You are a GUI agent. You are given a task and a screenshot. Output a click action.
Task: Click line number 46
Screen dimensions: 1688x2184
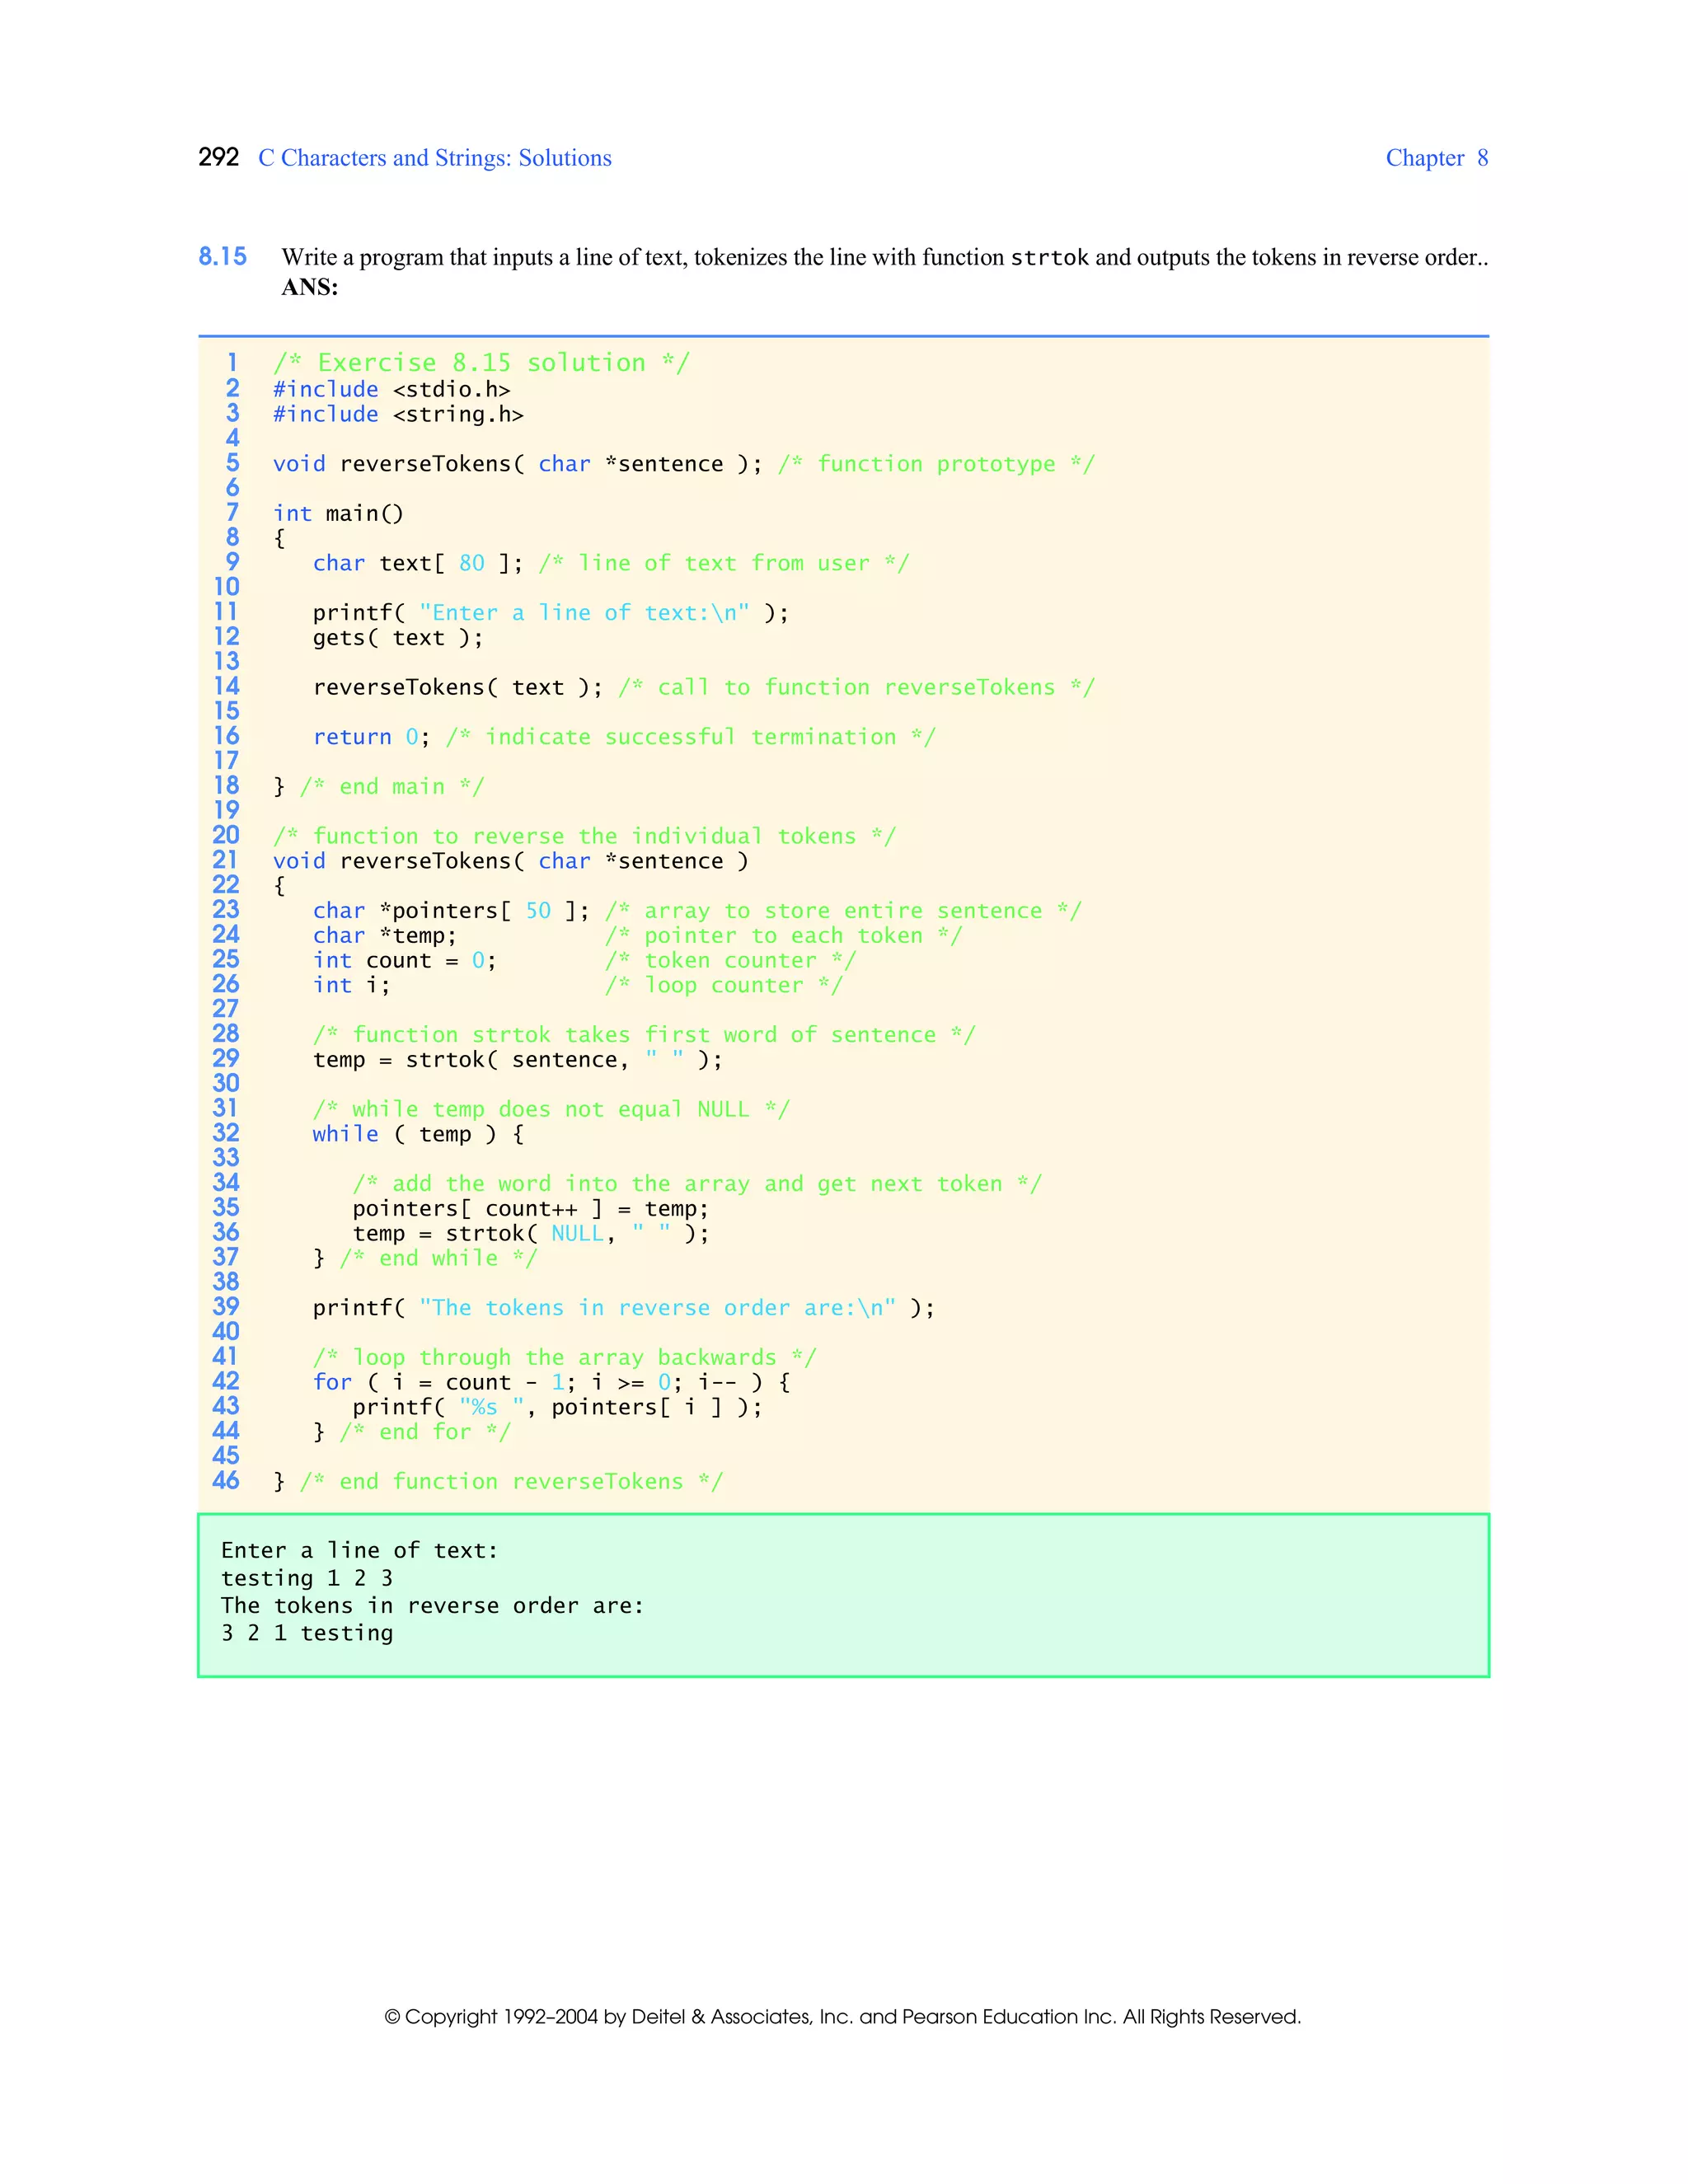pos(226,1481)
